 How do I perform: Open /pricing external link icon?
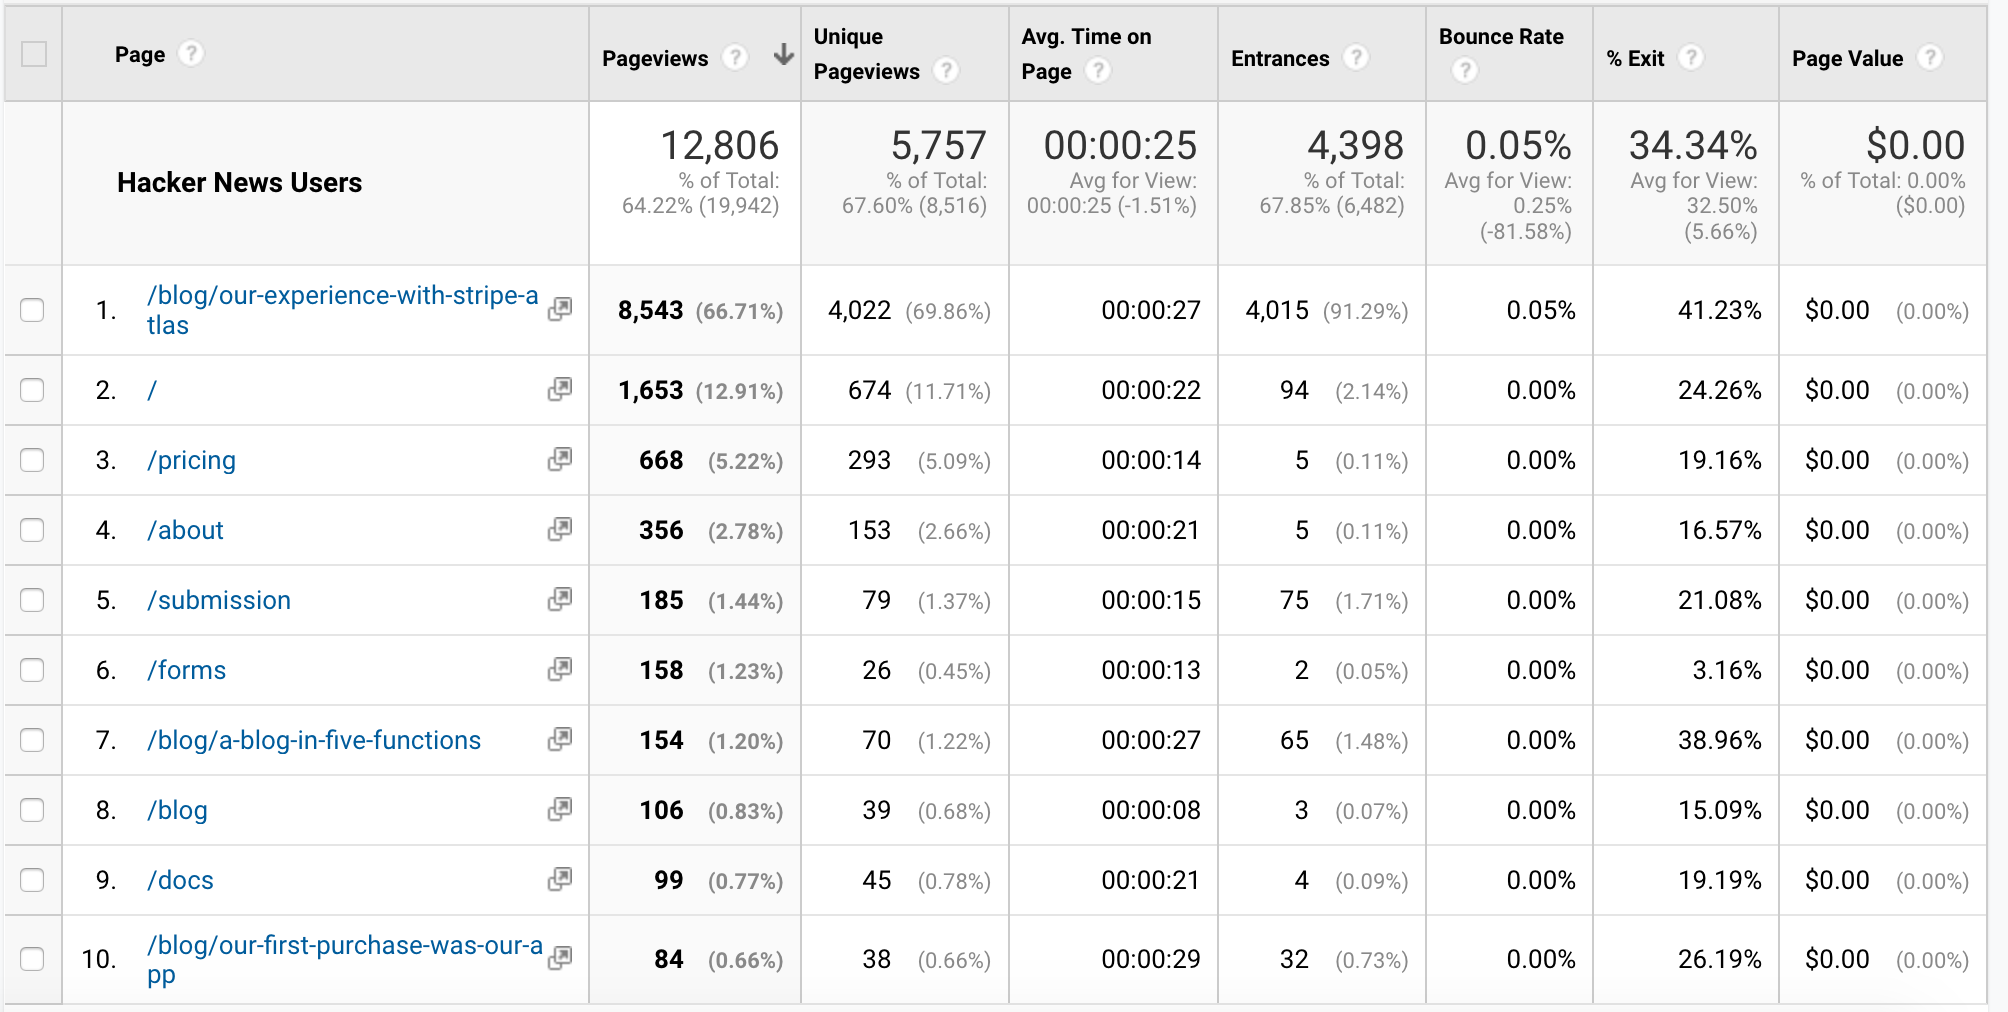pos(560,459)
